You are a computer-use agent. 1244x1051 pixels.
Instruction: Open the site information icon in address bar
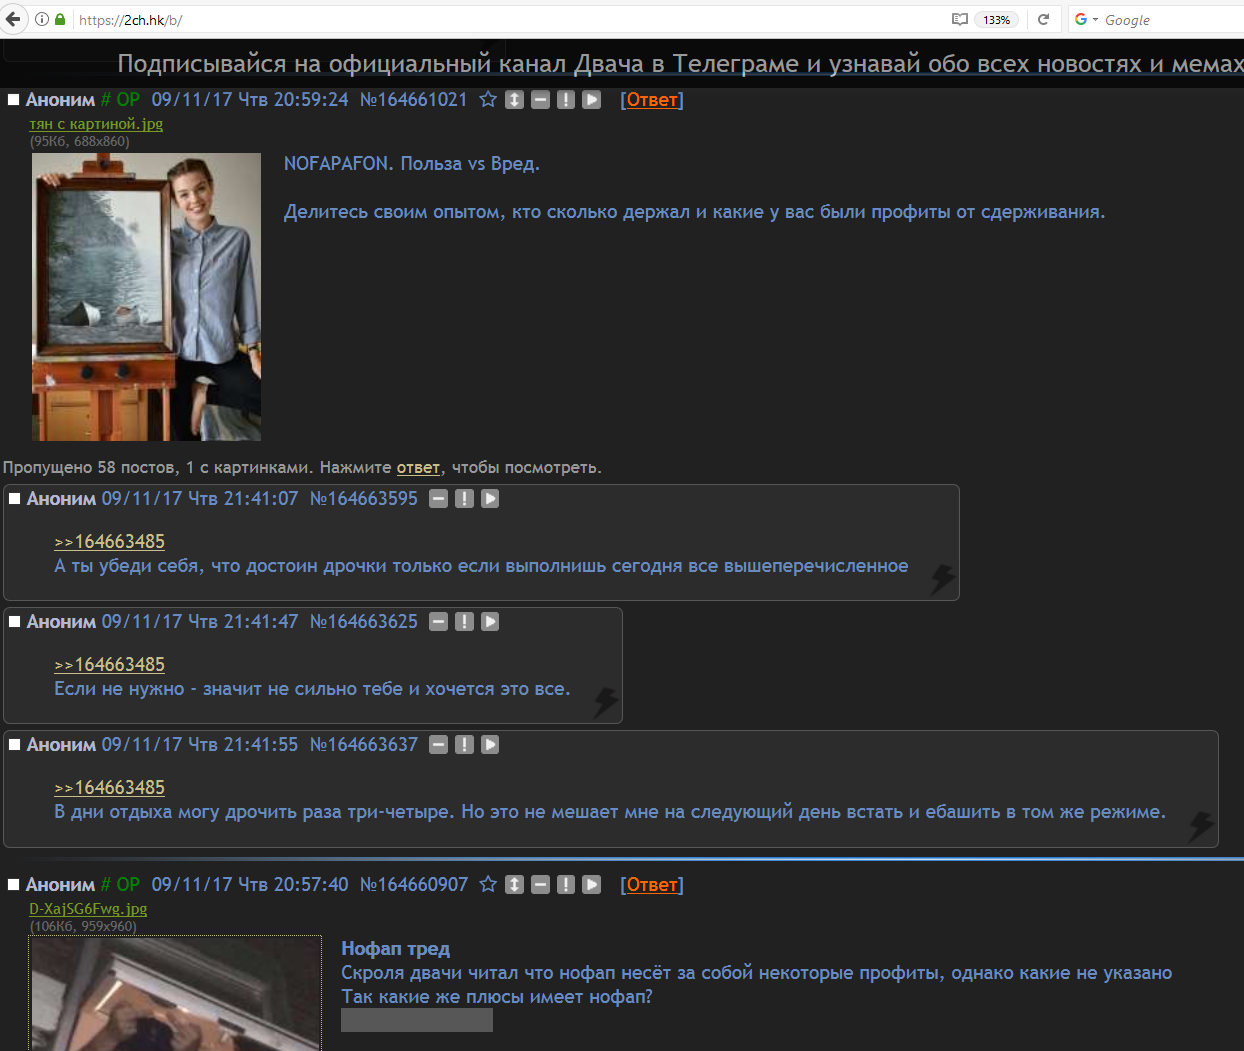coord(42,19)
